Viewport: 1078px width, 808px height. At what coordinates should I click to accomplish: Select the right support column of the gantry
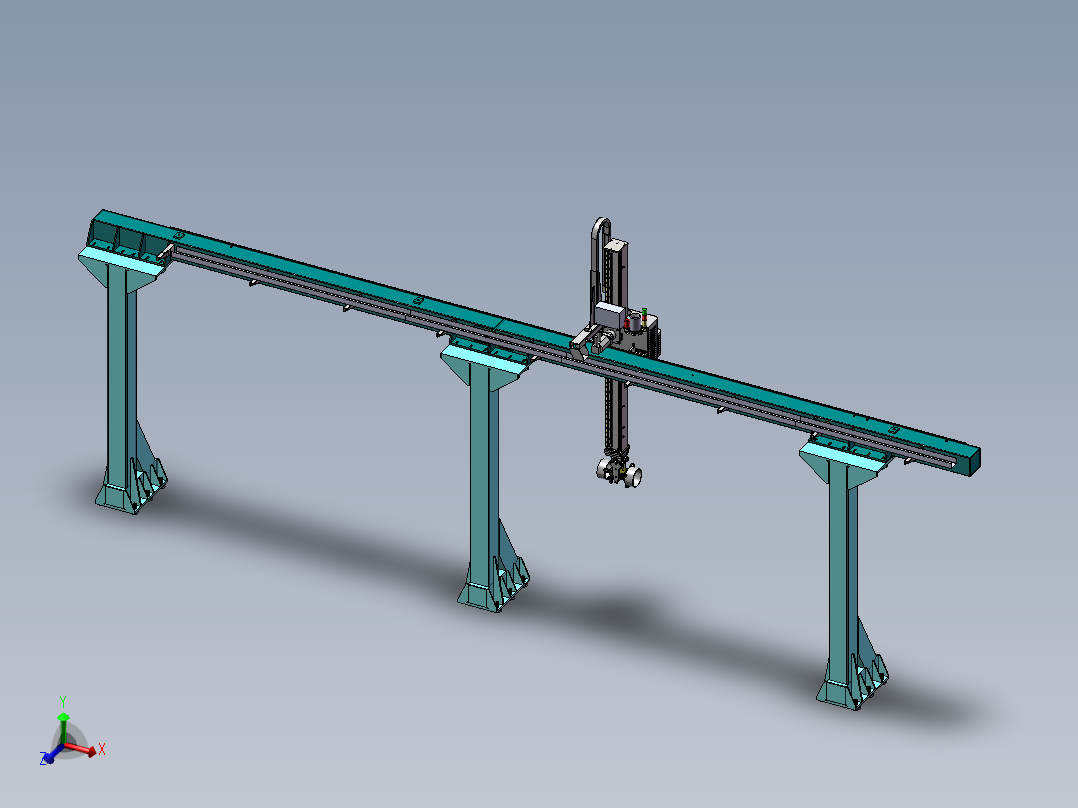[x=843, y=571]
